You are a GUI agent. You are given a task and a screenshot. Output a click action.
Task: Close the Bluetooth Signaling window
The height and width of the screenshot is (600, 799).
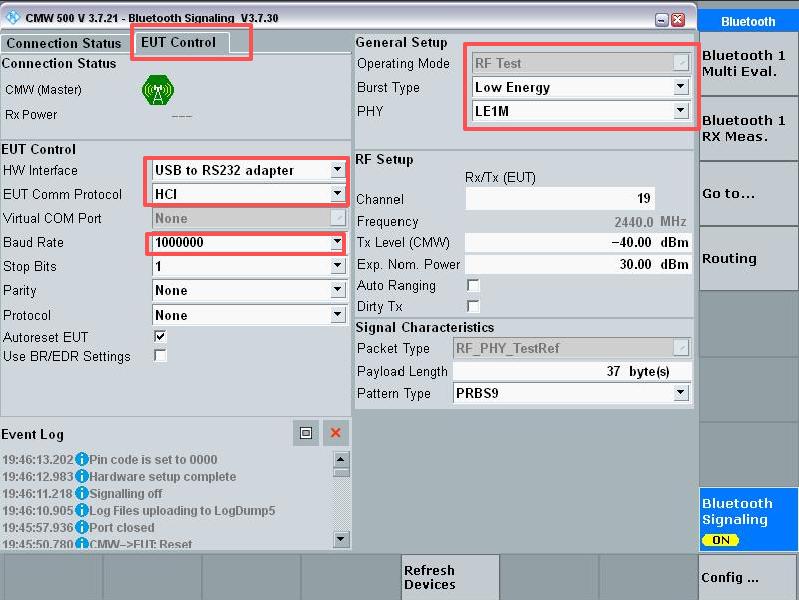click(x=678, y=20)
